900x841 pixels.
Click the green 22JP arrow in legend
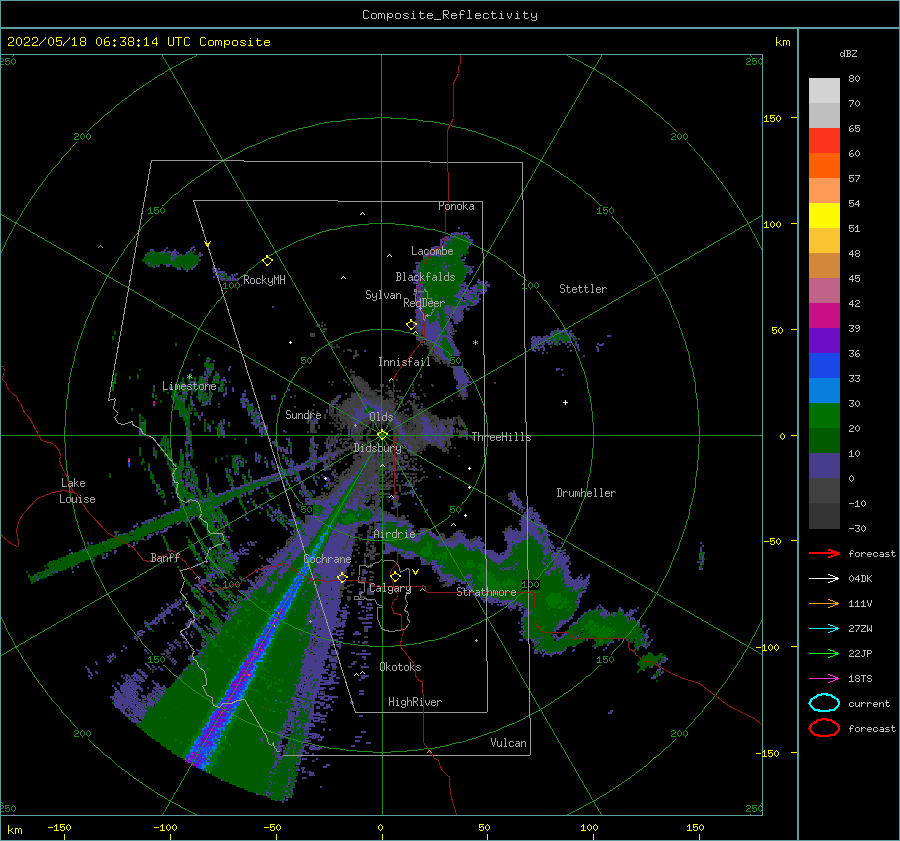click(824, 653)
